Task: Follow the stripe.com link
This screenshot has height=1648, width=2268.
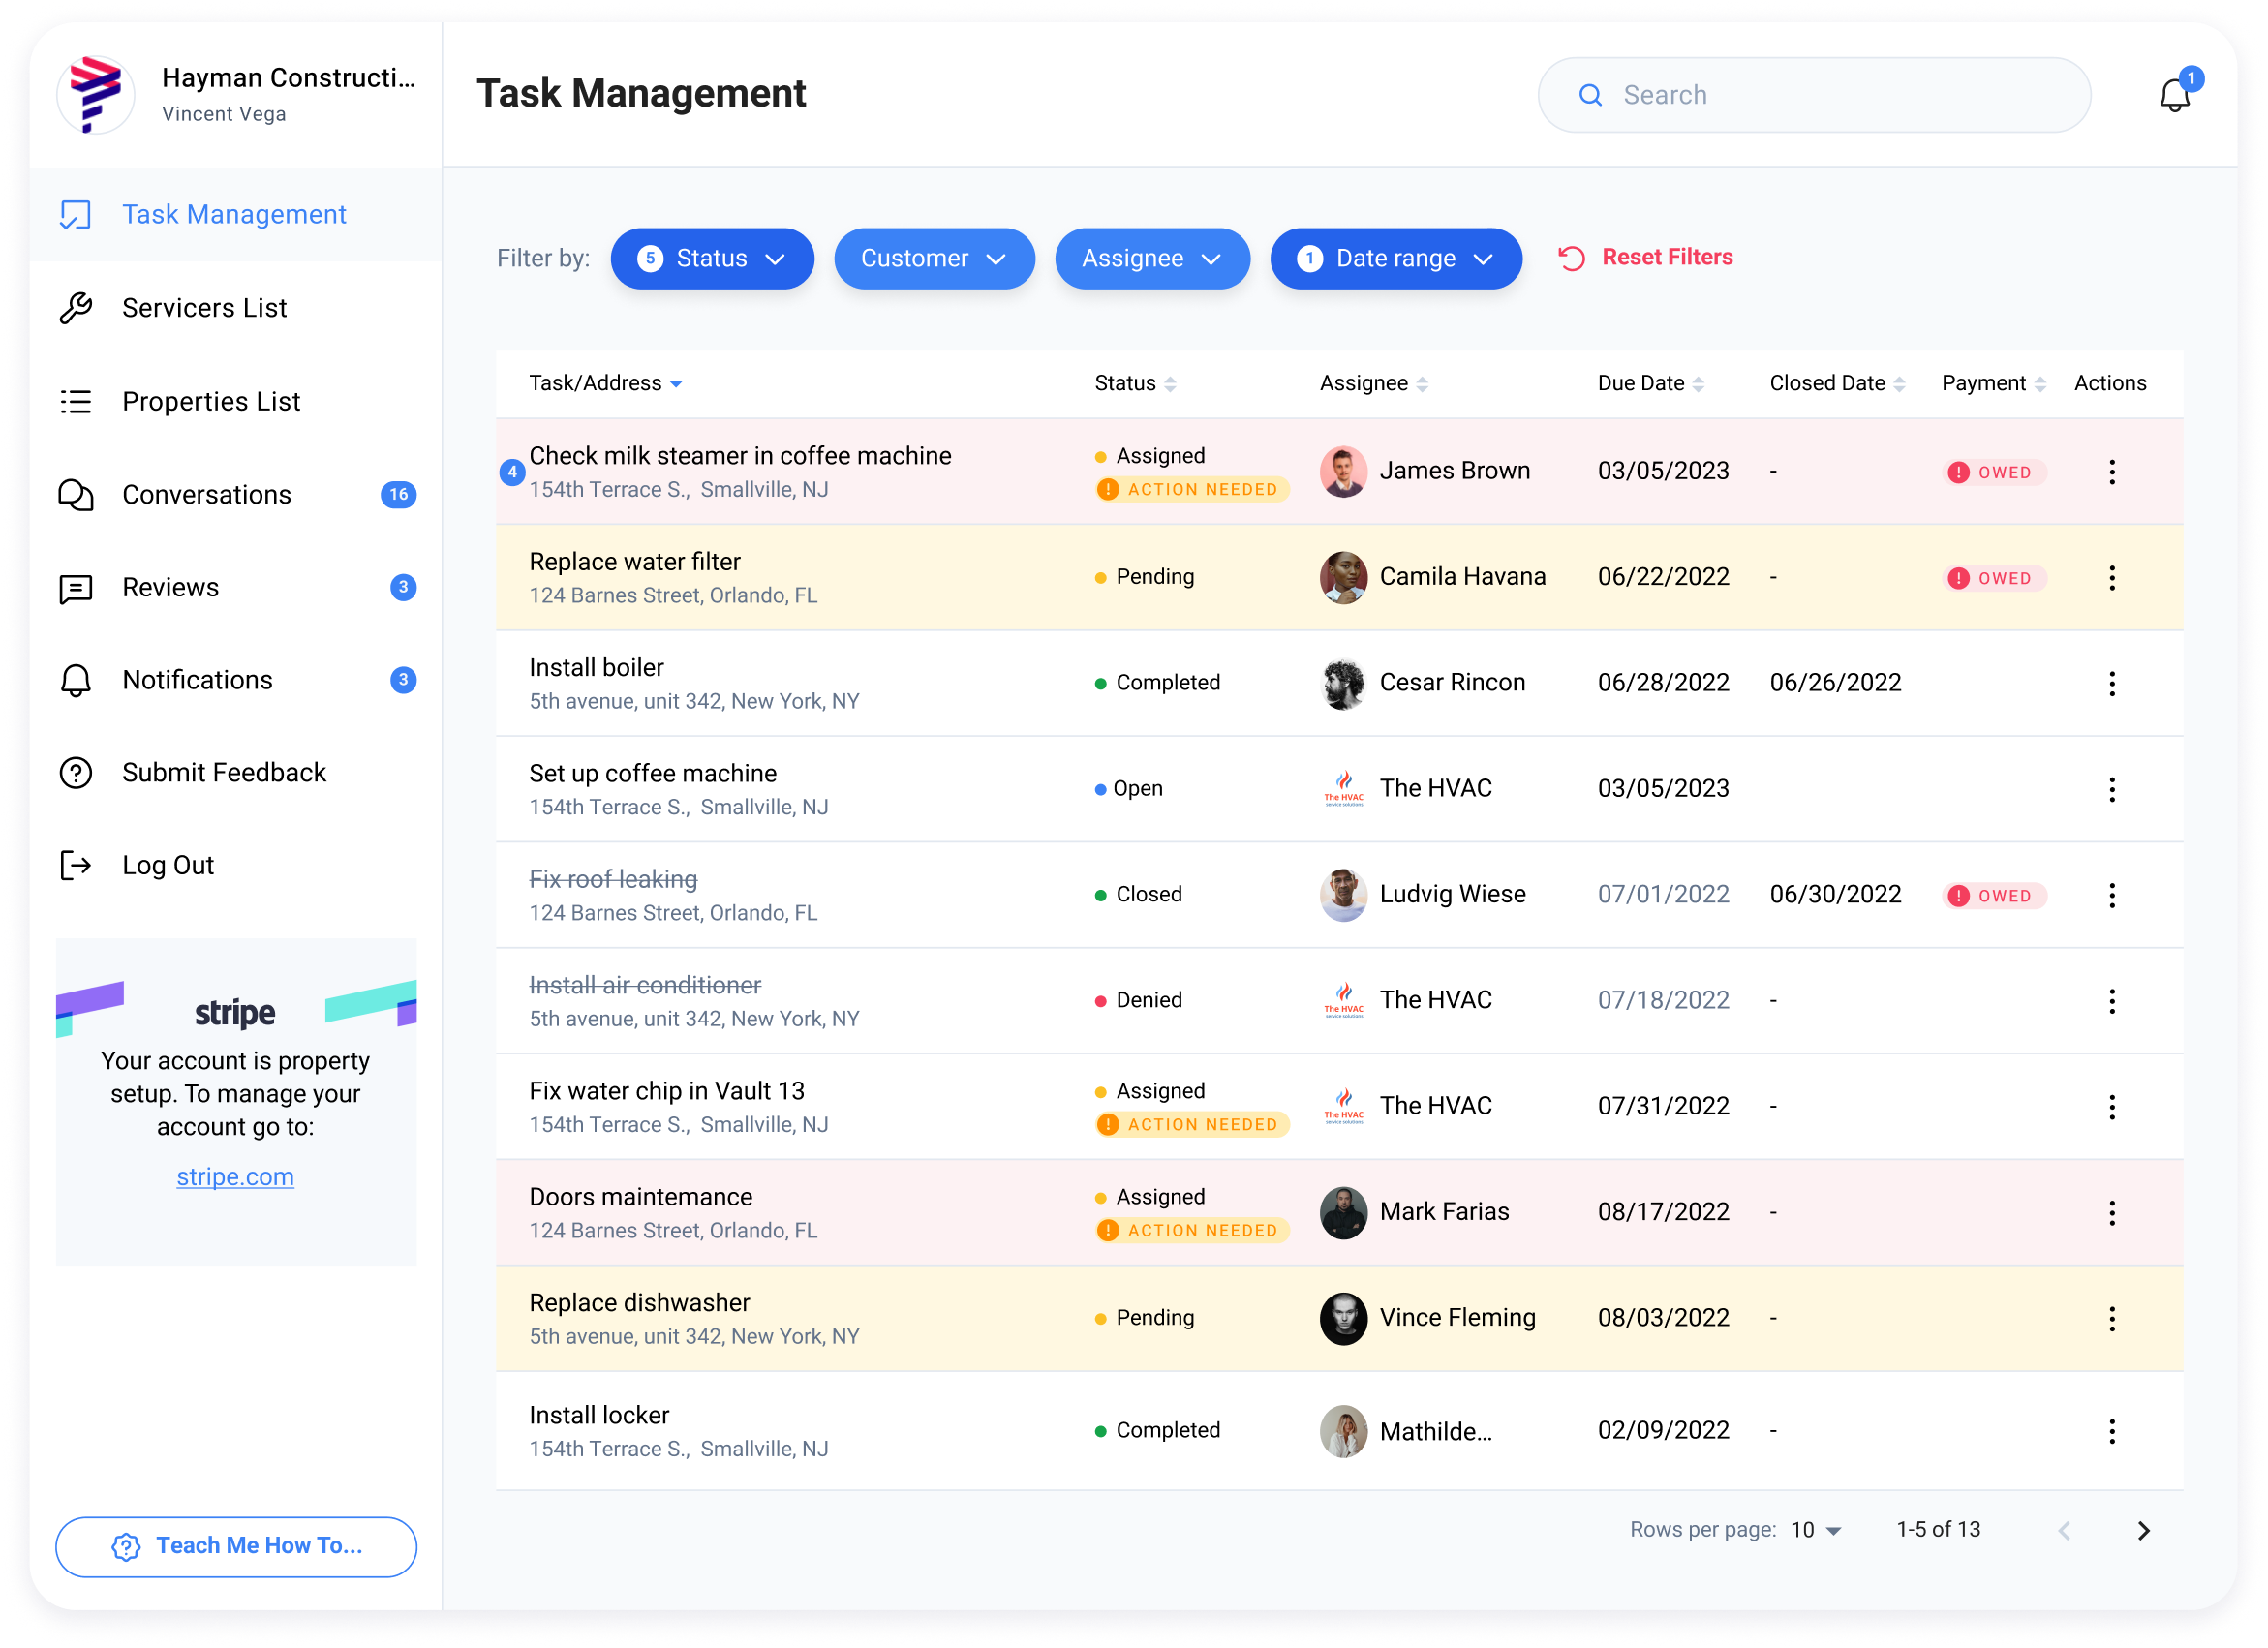Action: pos(235,1177)
